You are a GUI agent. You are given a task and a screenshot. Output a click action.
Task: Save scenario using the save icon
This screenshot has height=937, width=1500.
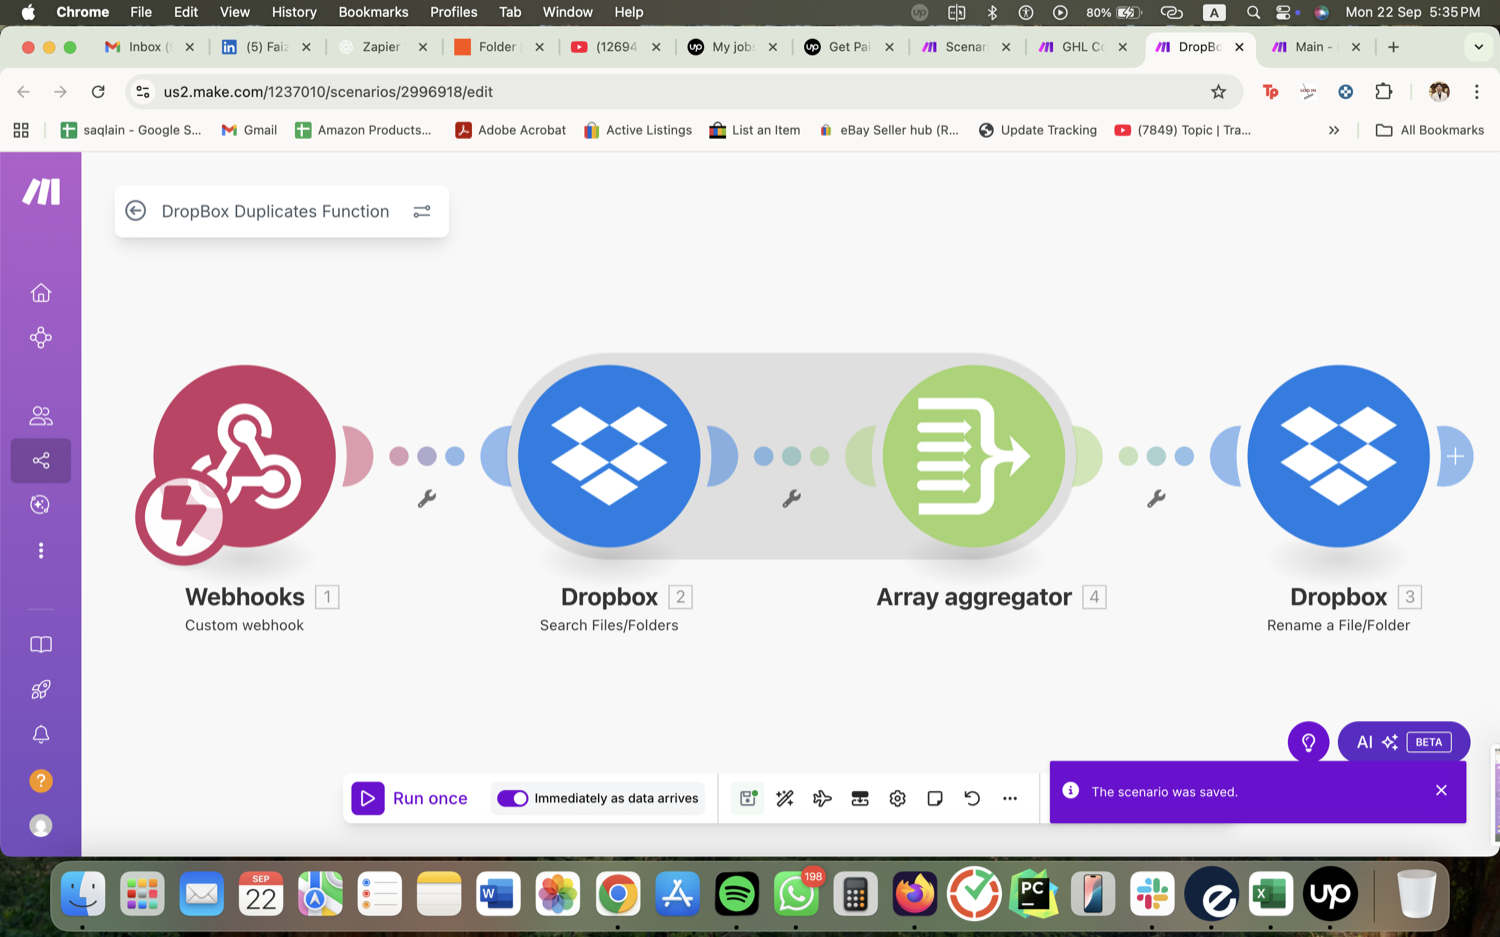748,798
